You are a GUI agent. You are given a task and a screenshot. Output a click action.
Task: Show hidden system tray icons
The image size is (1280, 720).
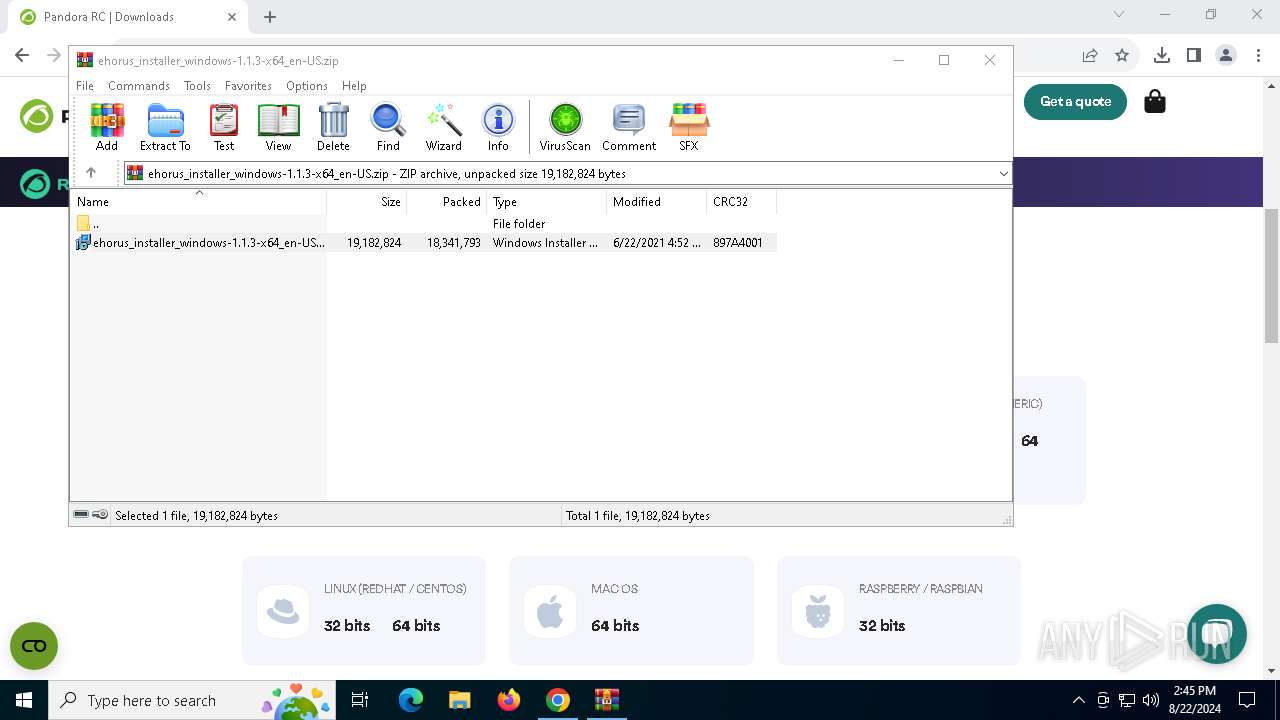[x=1078, y=700]
